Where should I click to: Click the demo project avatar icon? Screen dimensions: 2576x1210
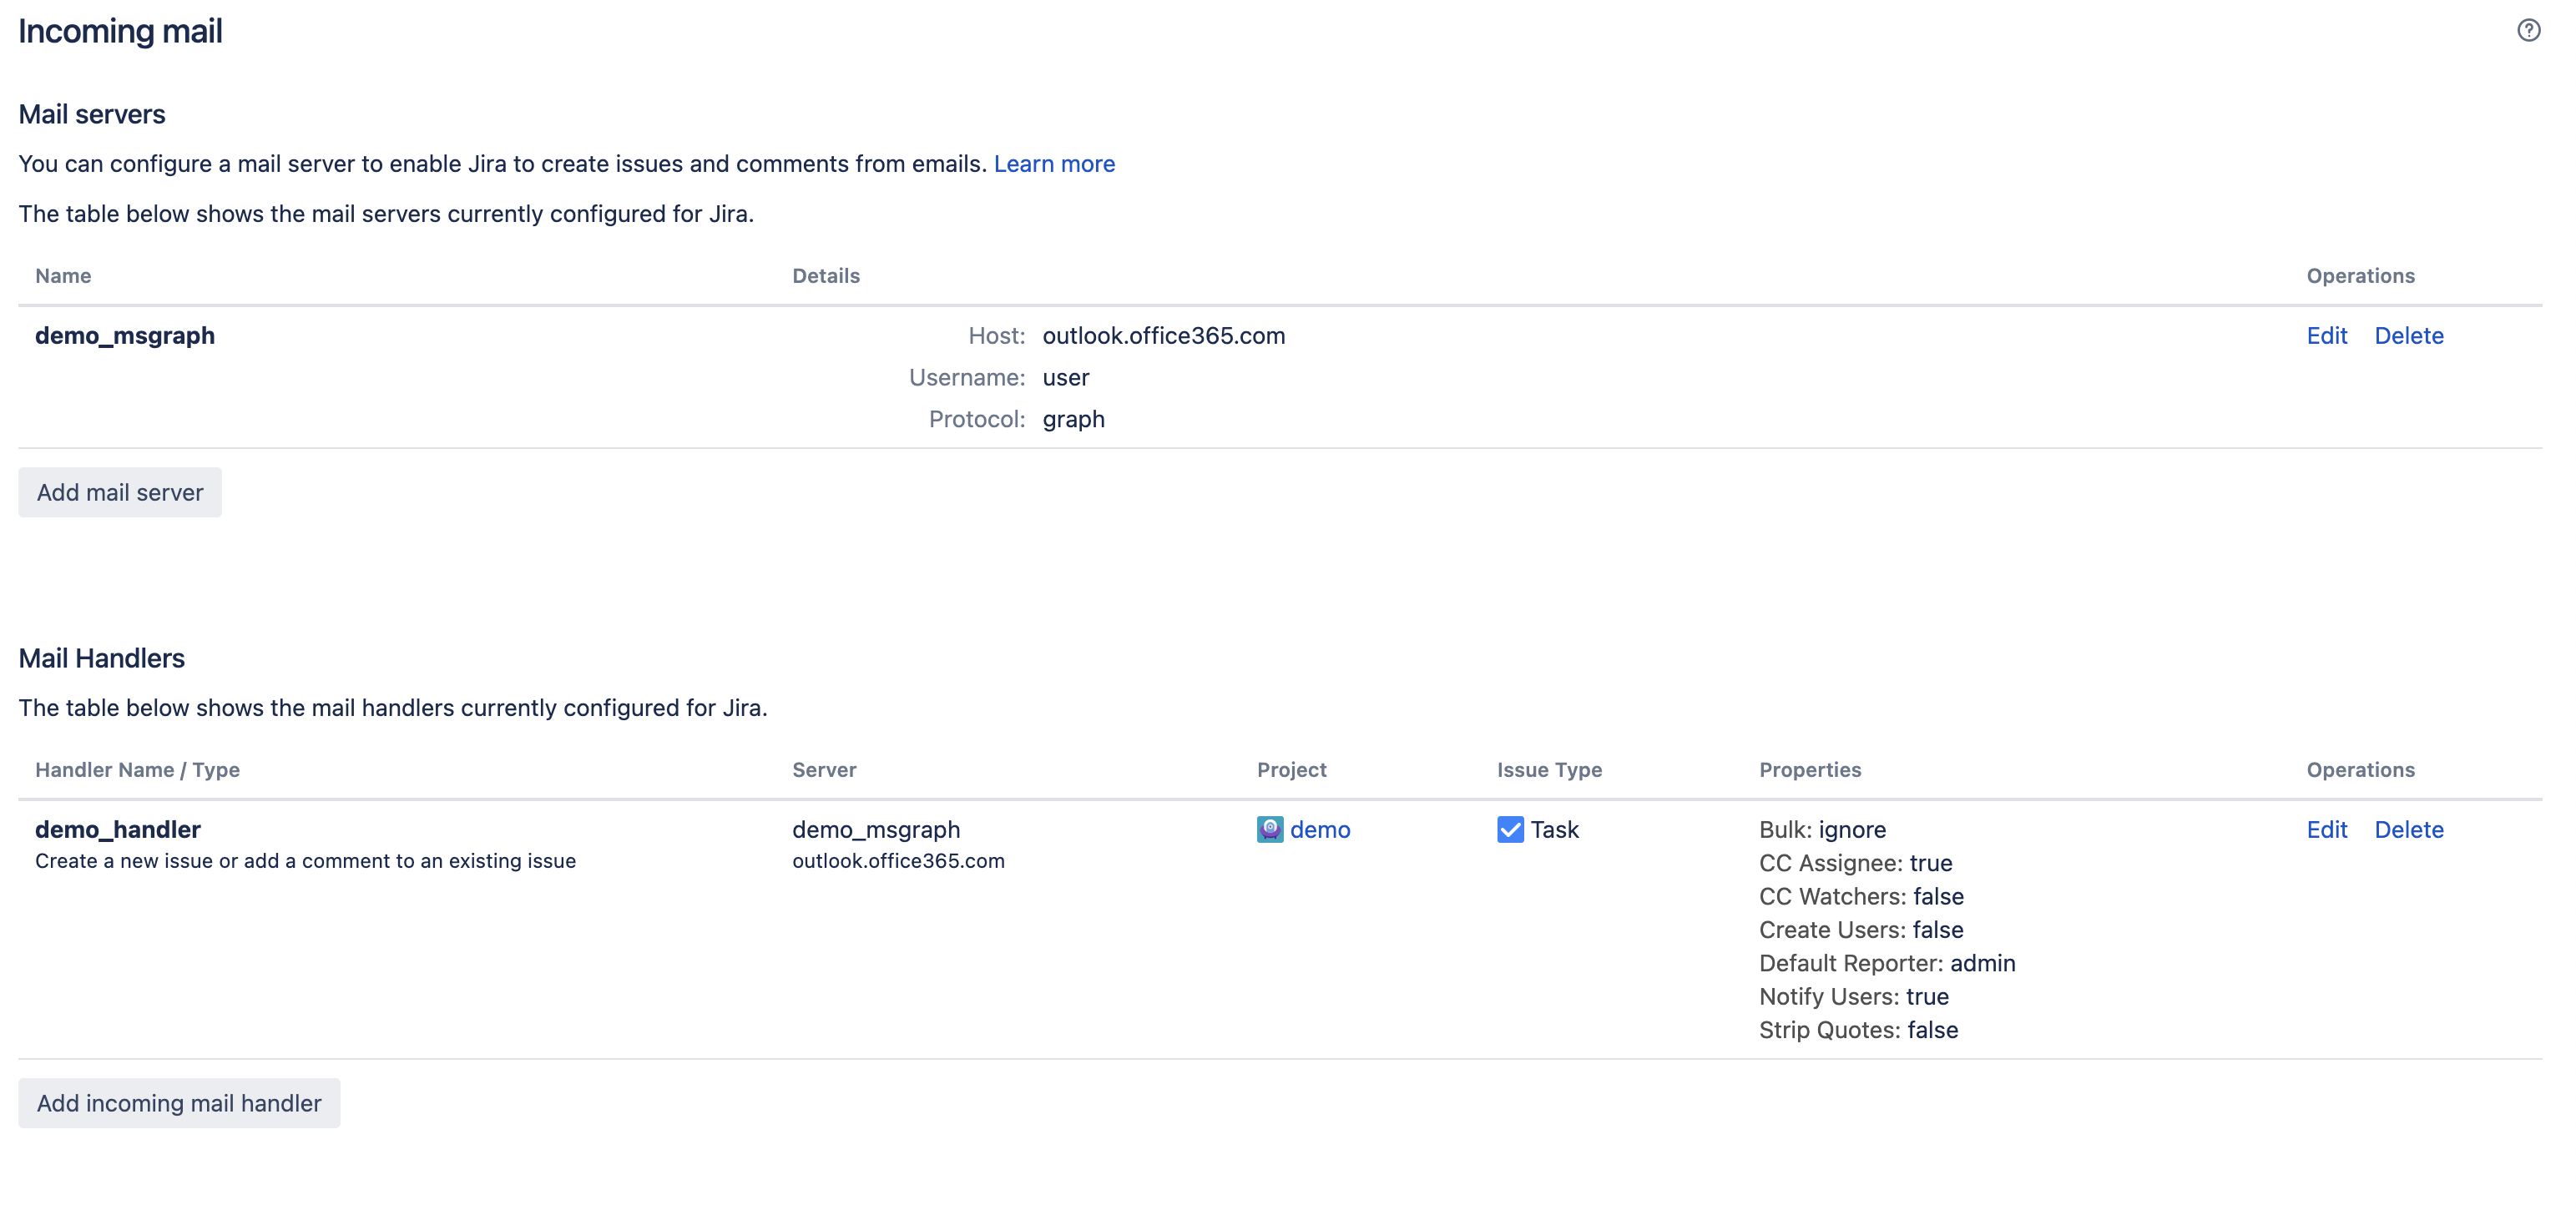point(1270,829)
